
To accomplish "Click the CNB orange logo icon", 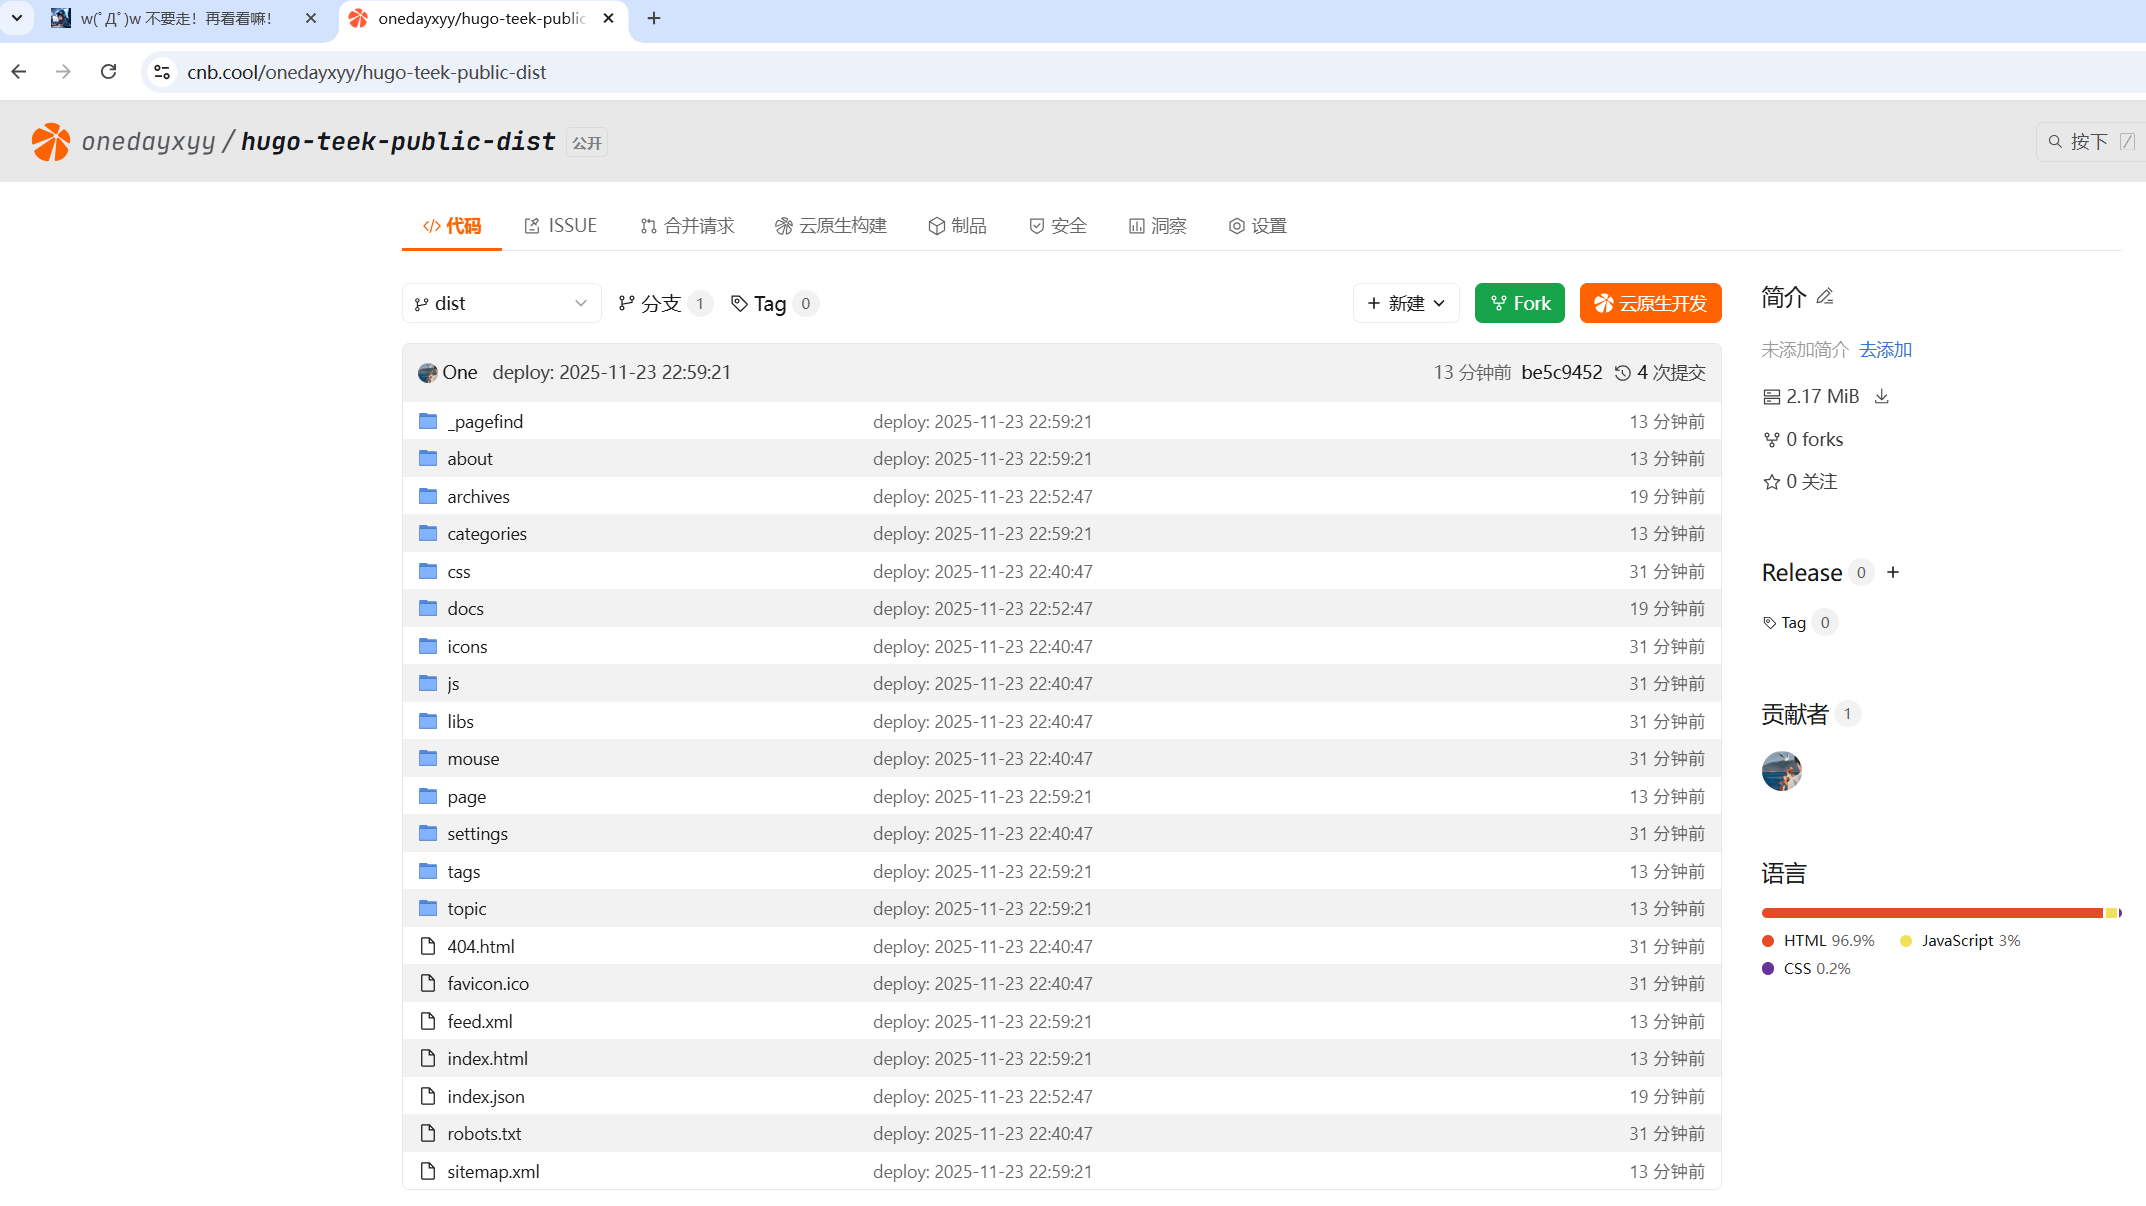I will pos(50,142).
